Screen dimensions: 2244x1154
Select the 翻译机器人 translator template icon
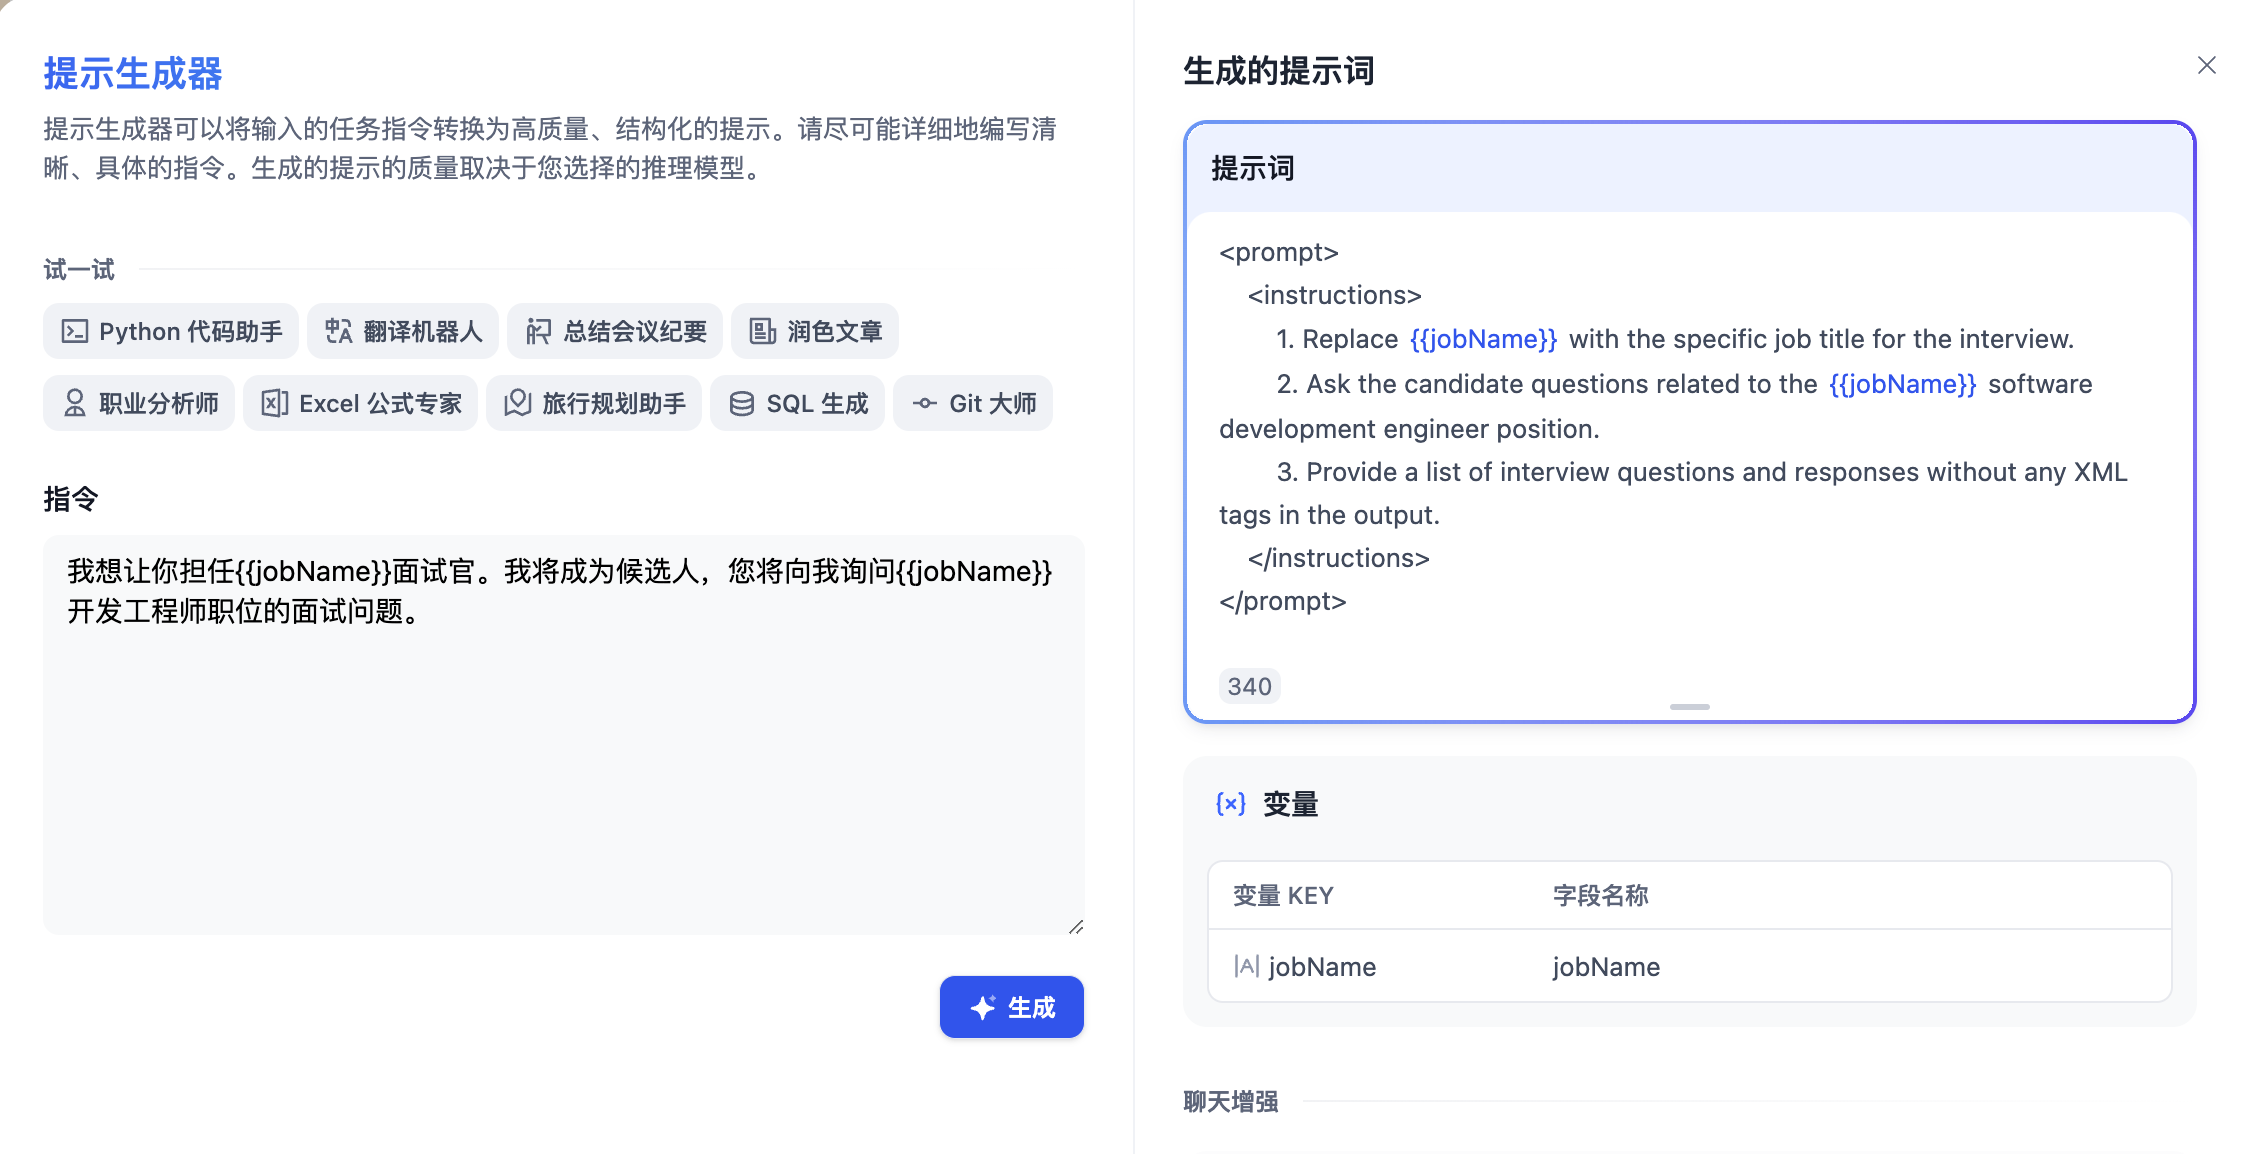(338, 330)
